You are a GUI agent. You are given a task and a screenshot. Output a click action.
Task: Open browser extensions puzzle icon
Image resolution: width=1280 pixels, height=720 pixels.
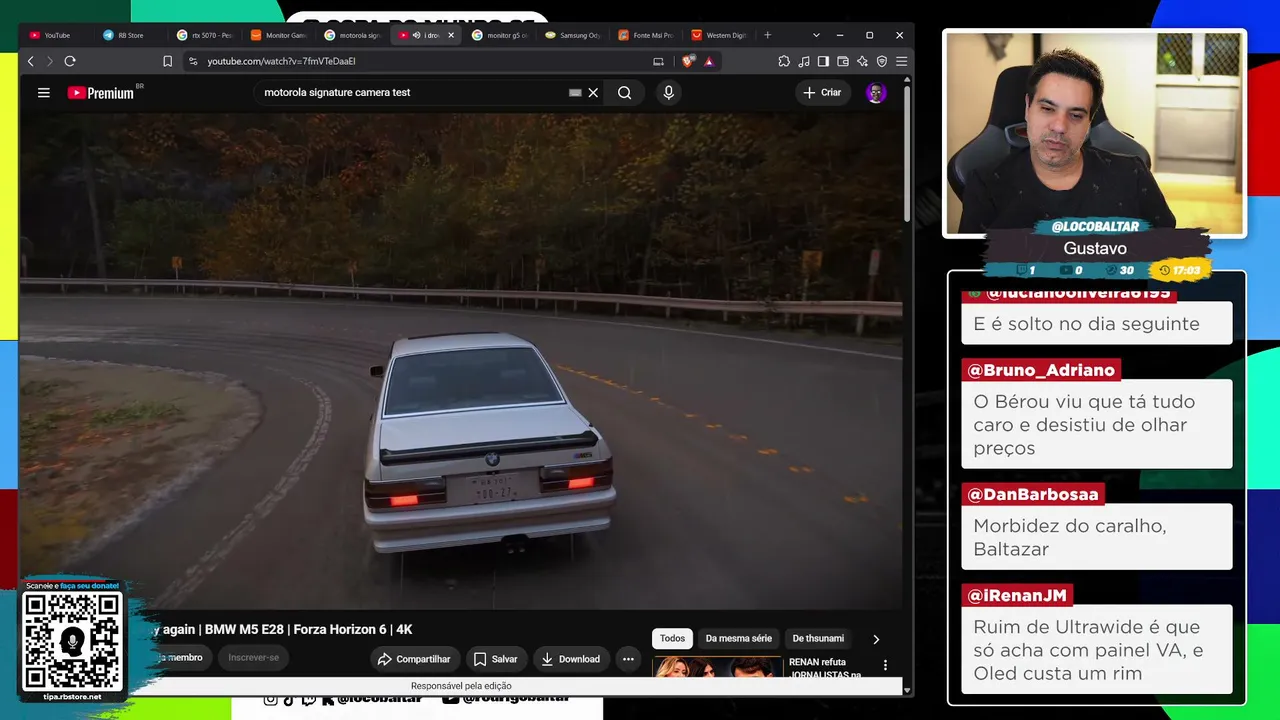pyautogui.click(x=784, y=61)
